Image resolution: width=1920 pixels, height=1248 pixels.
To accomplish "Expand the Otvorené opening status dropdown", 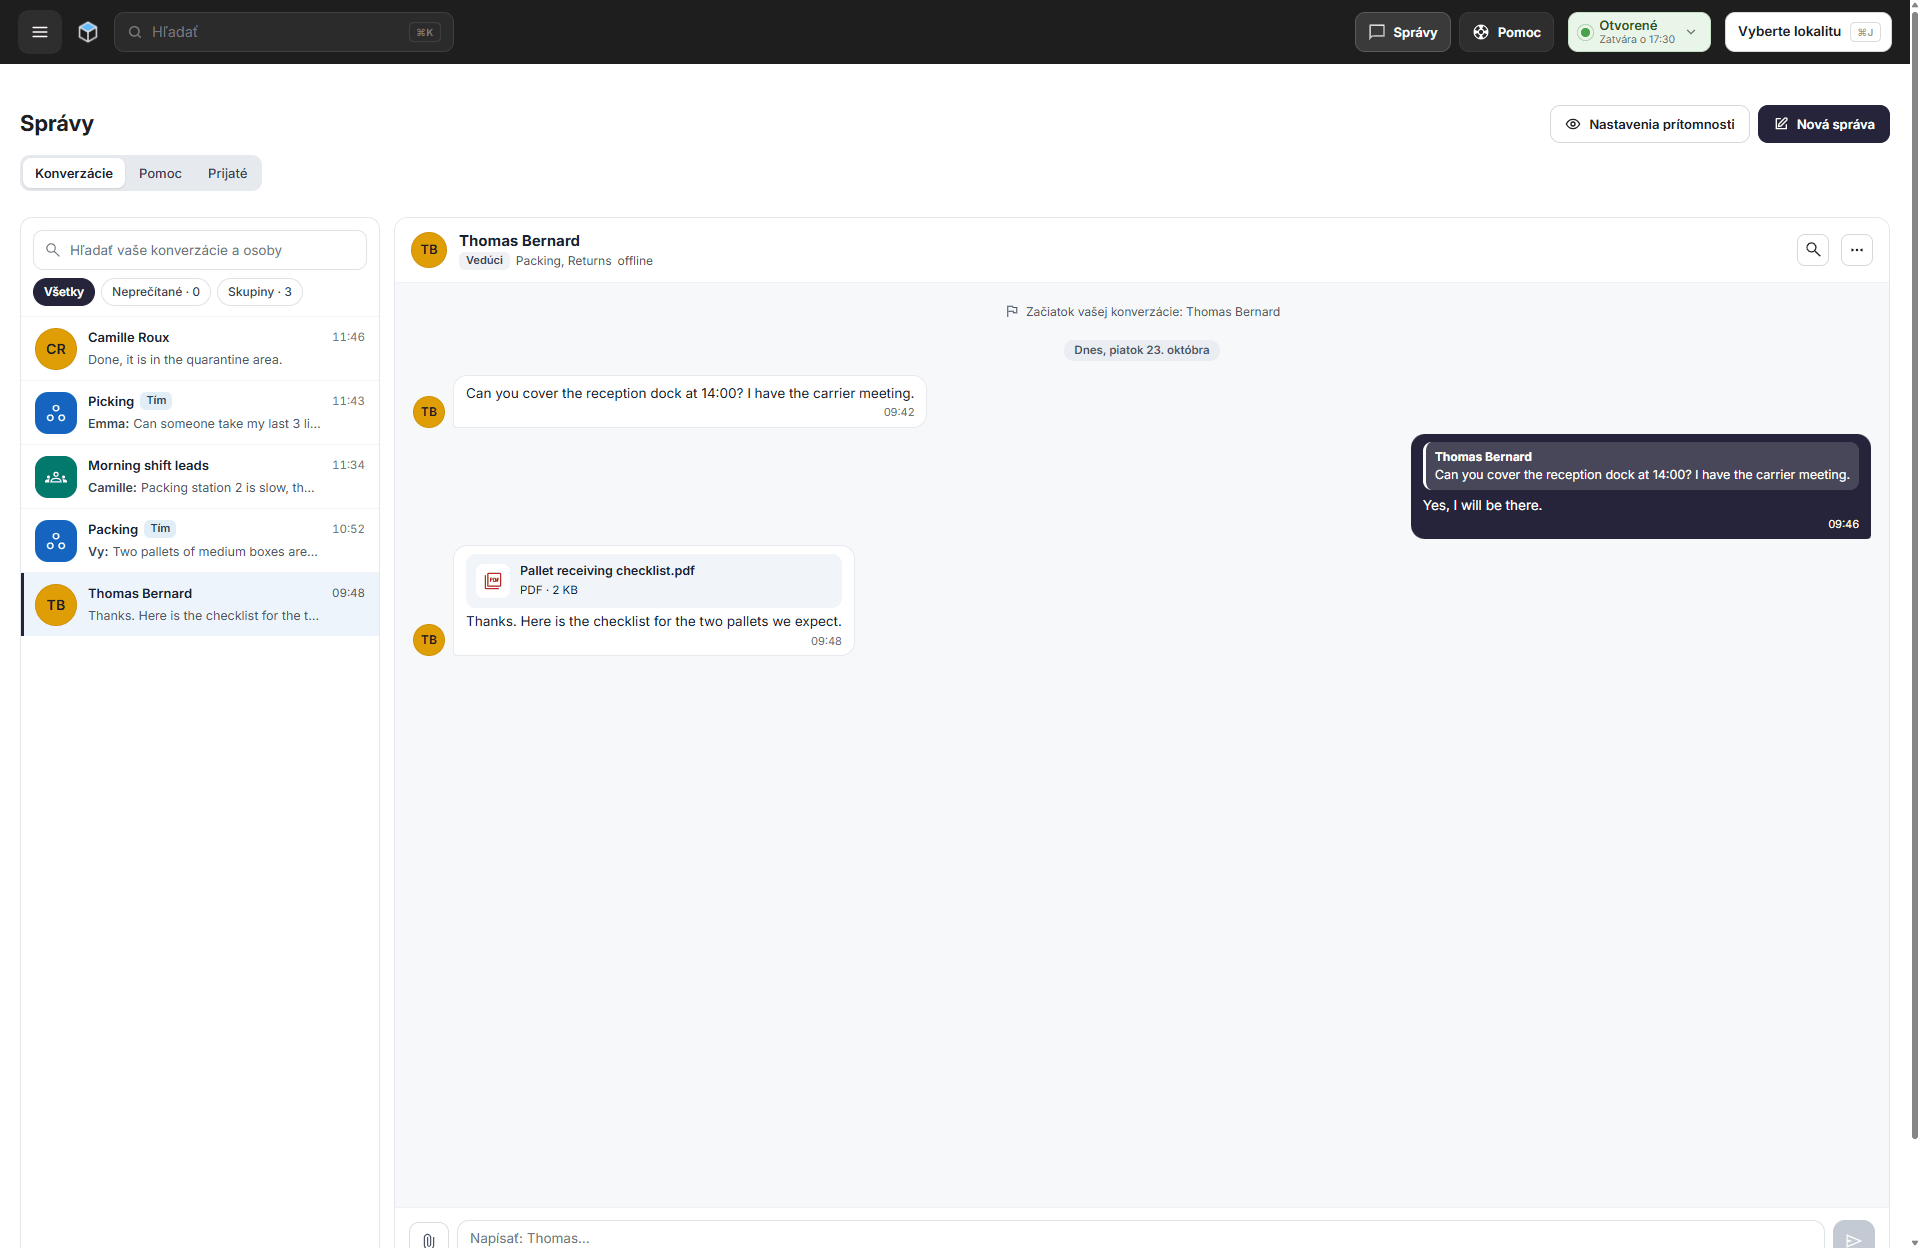I will click(x=1639, y=32).
